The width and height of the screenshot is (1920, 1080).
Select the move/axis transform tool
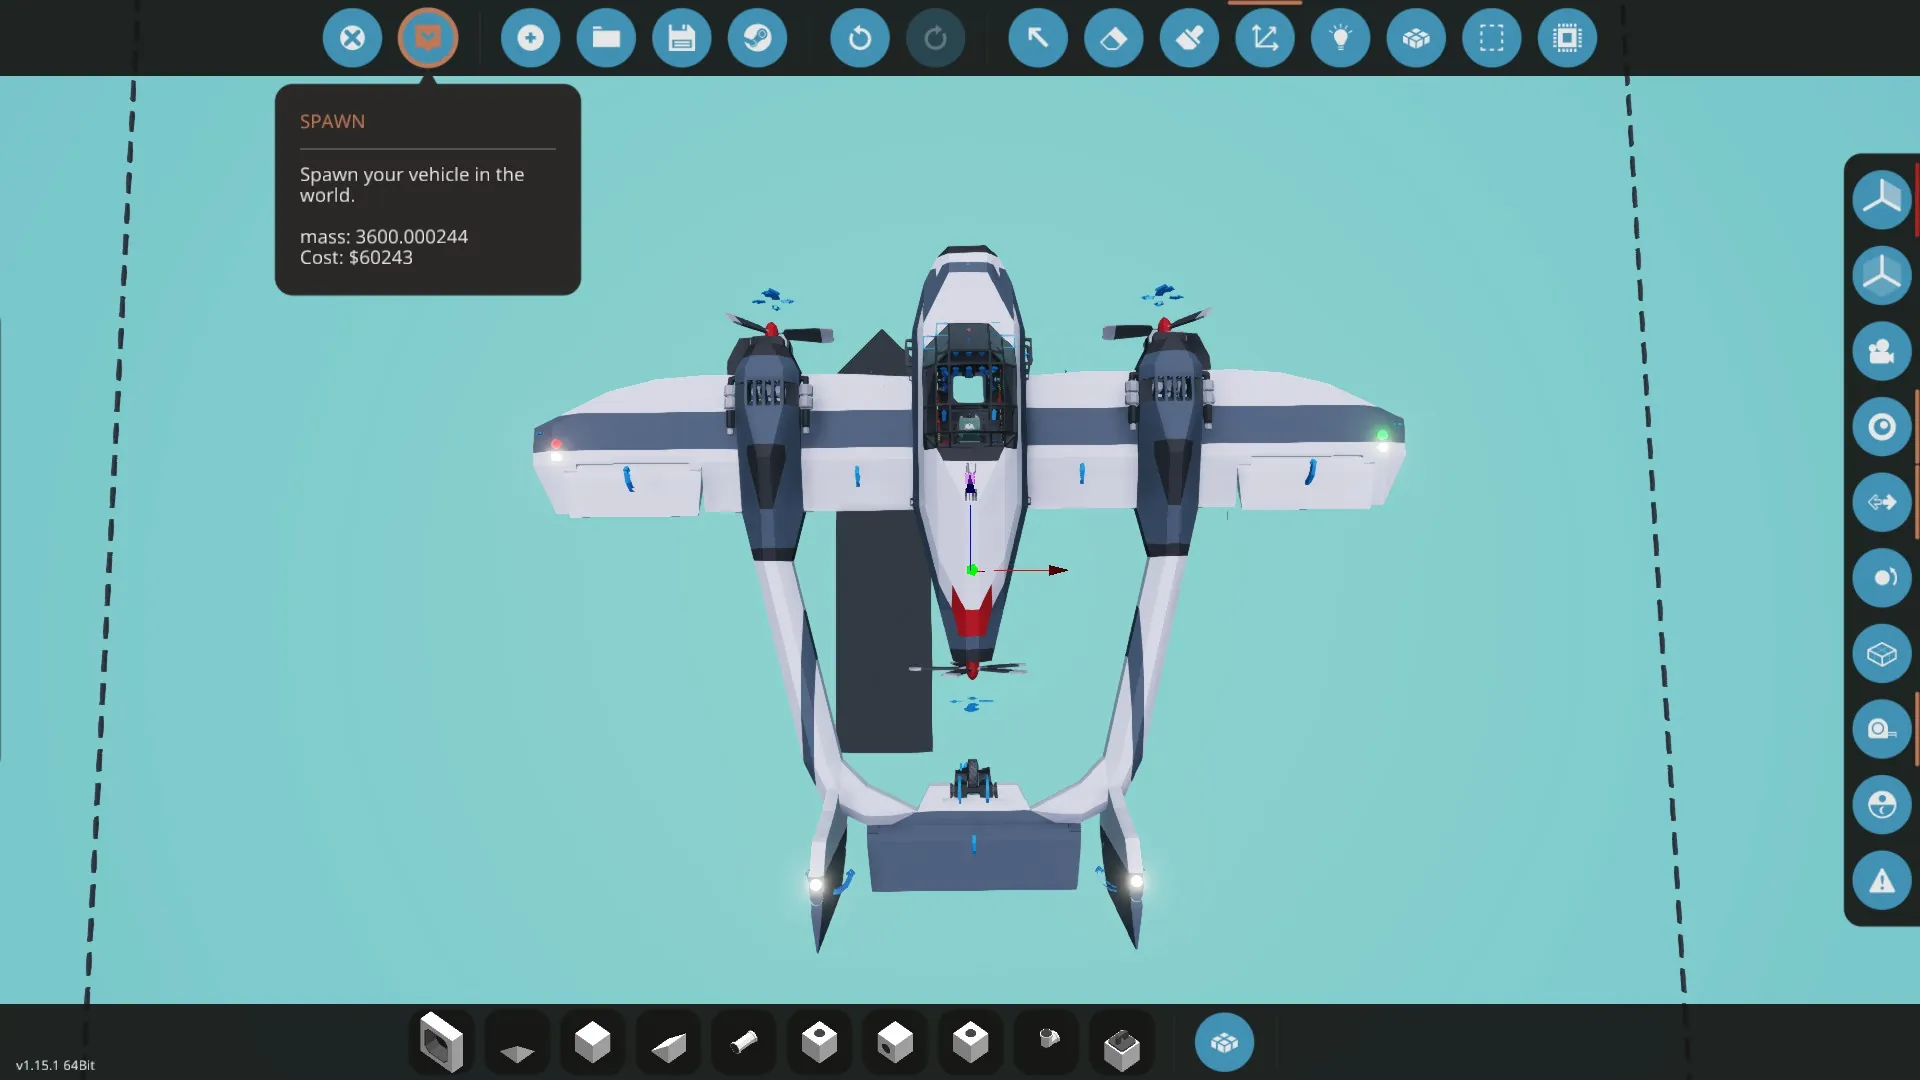click(x=1265, y=39)
